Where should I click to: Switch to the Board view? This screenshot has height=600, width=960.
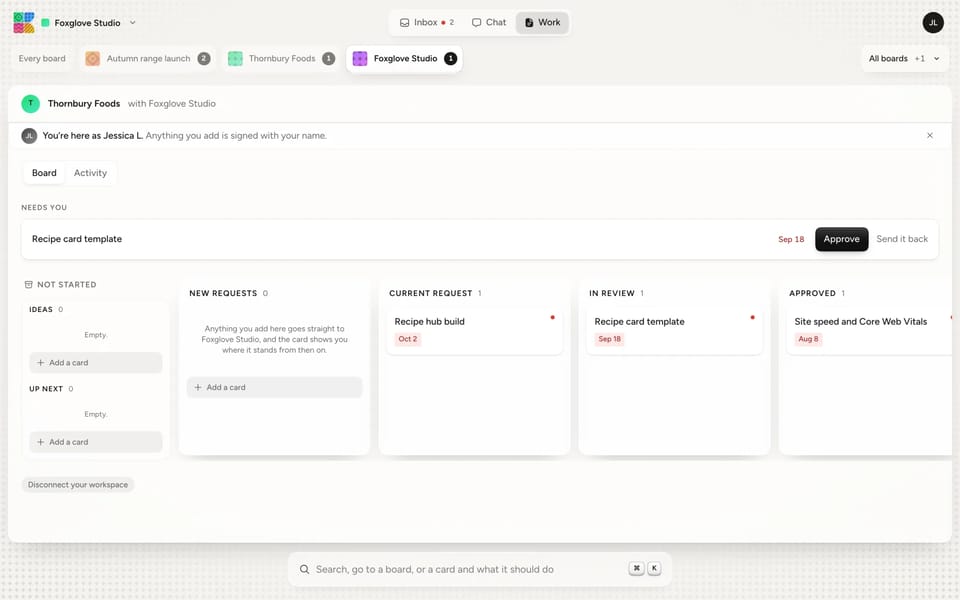coord(44,173)
